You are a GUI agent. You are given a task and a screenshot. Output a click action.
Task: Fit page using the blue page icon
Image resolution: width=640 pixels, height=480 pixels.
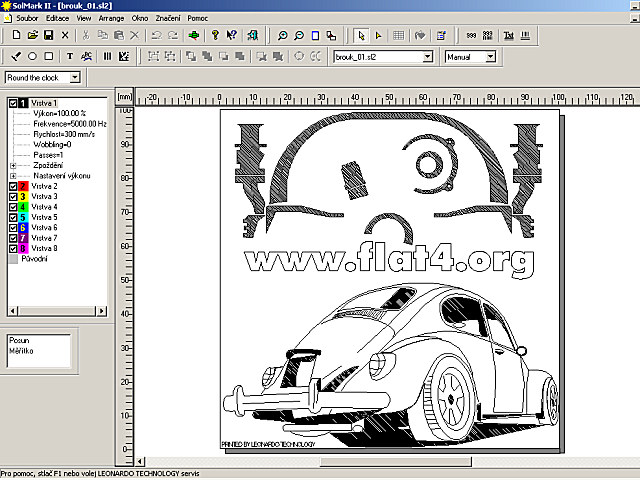[315, 36]
